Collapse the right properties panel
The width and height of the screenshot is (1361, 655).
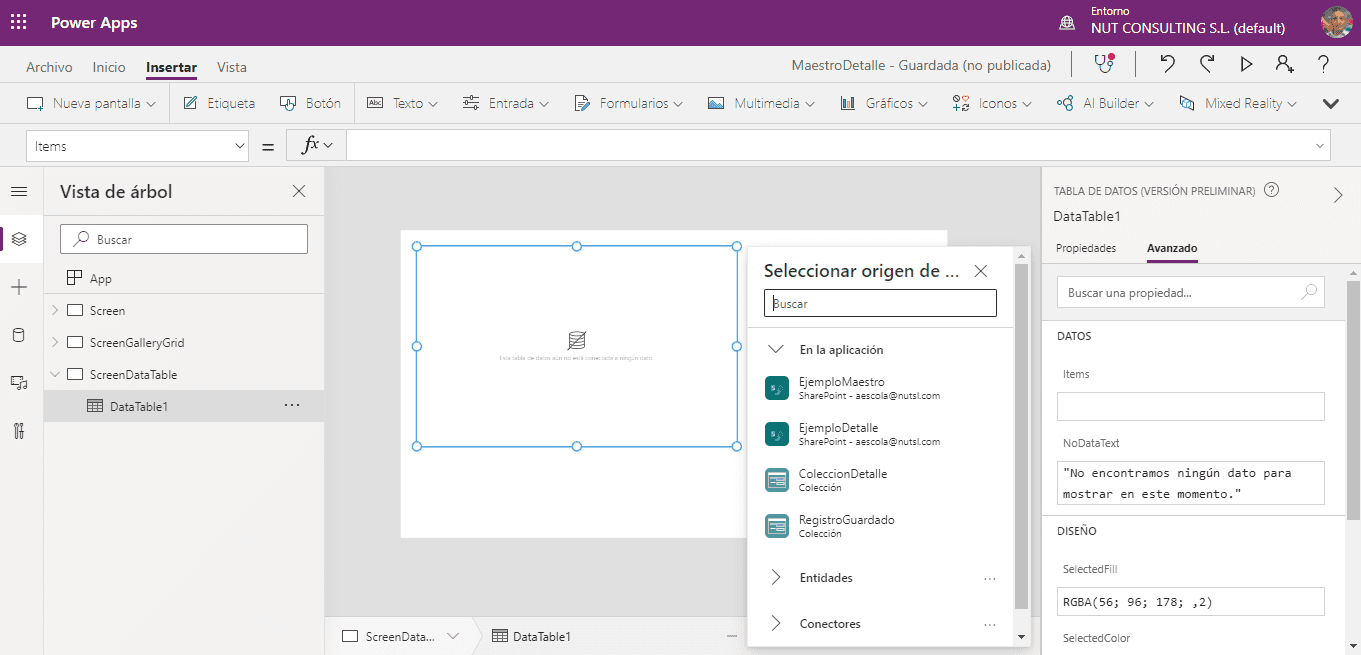(1338, 195)
